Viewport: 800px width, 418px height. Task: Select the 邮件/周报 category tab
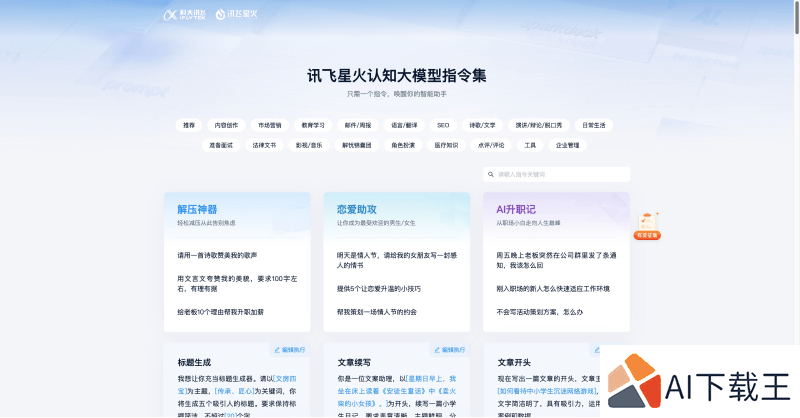tap(358, 125)
